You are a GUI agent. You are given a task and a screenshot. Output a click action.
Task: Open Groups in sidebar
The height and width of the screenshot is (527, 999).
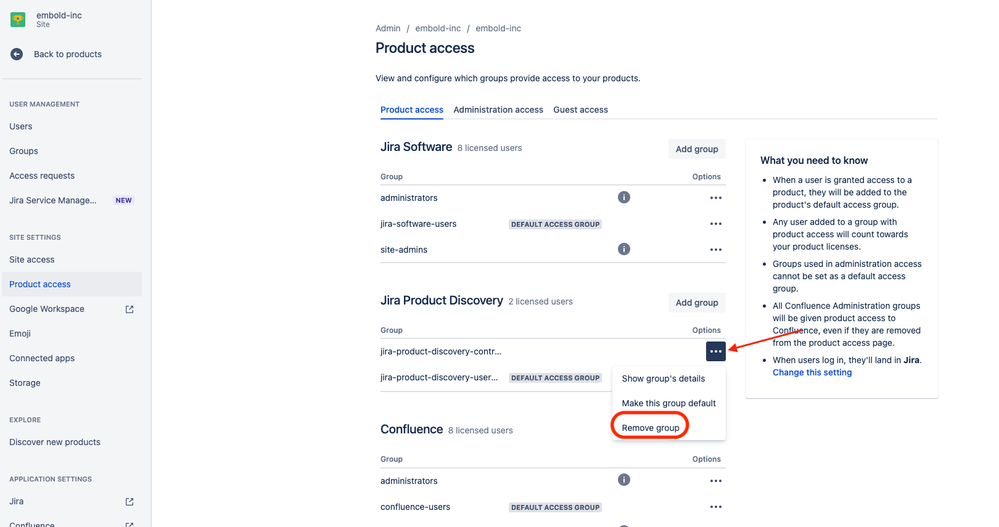(24, 151)
